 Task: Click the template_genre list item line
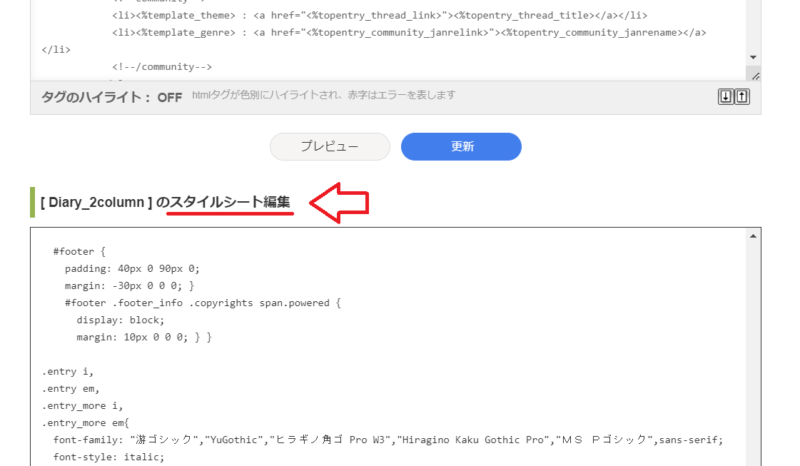[409, 33]
